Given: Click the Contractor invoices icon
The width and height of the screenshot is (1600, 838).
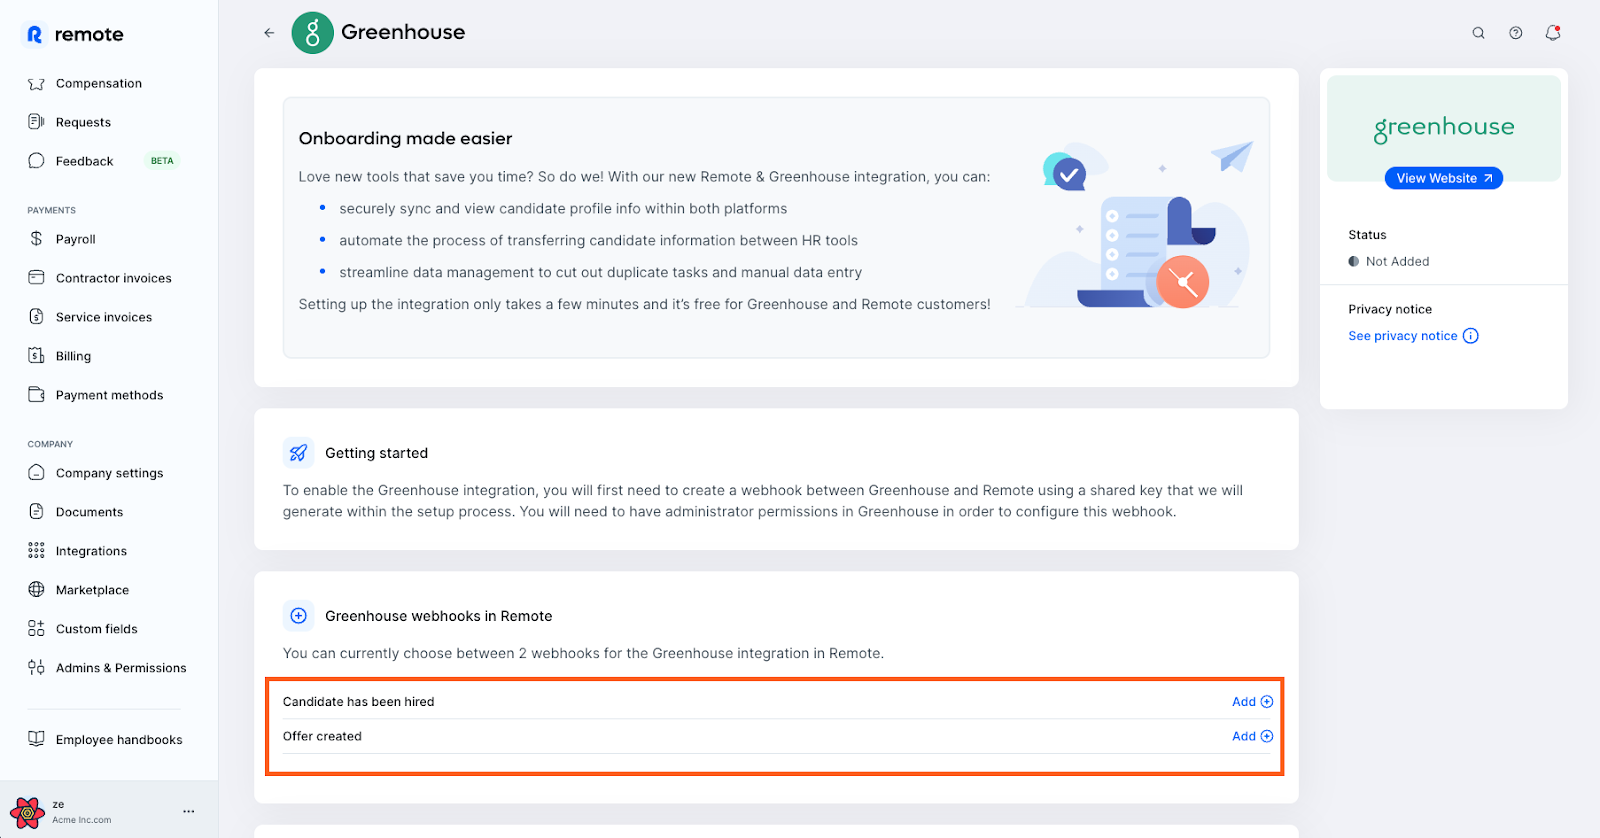Looking at the screenshot, I should click(36, 278).
